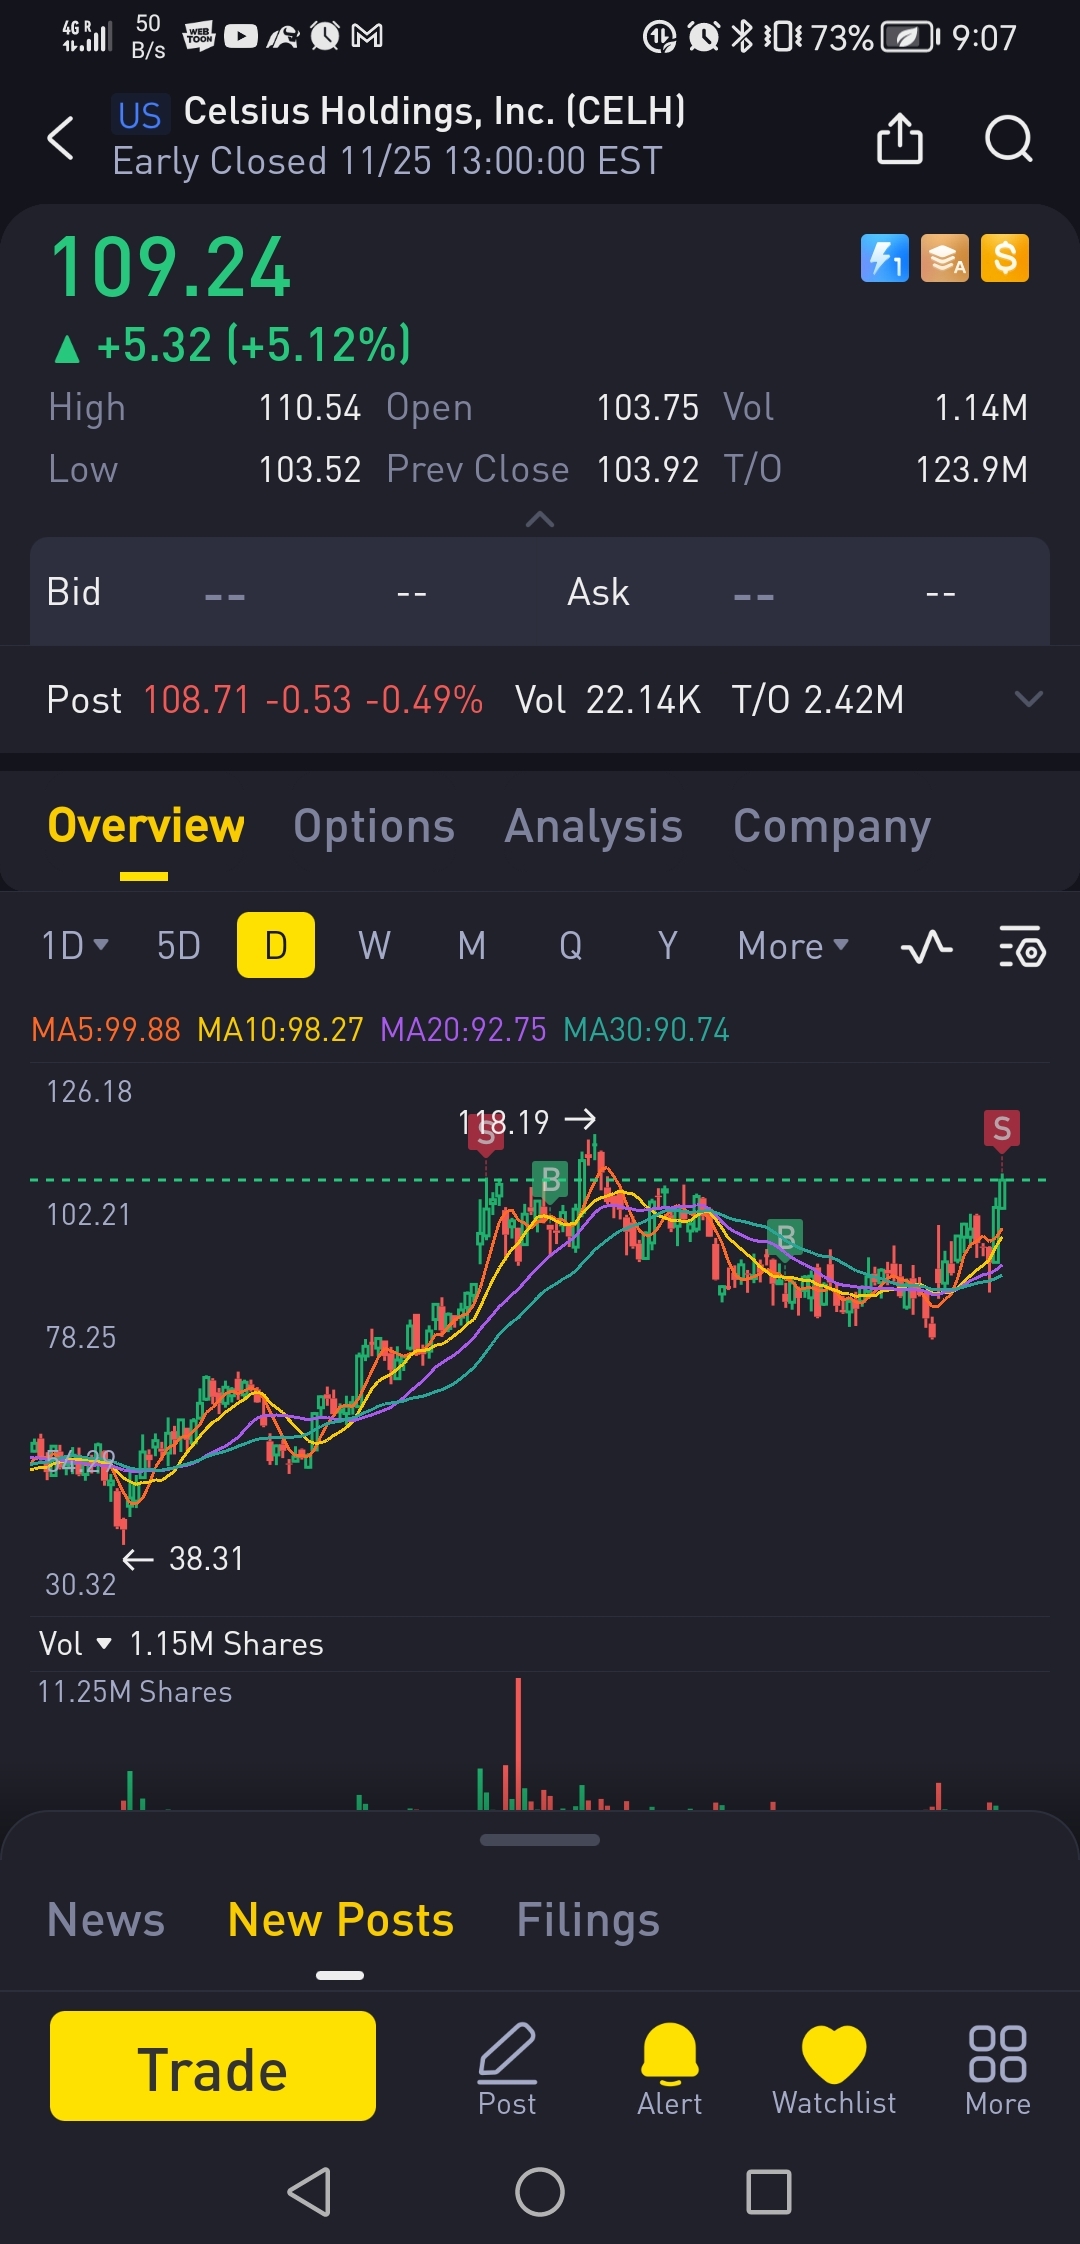Tap the Post price 108.71

196,699
